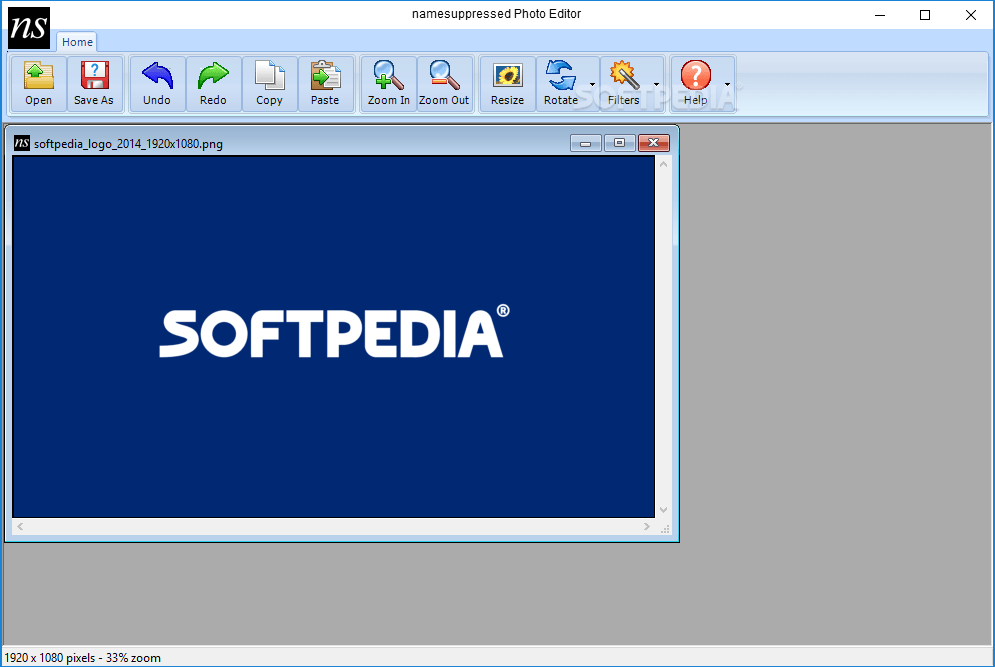Click the Filters magic wand icon
The width and height of the screenshot is (995, 667).
coord(624,76)
